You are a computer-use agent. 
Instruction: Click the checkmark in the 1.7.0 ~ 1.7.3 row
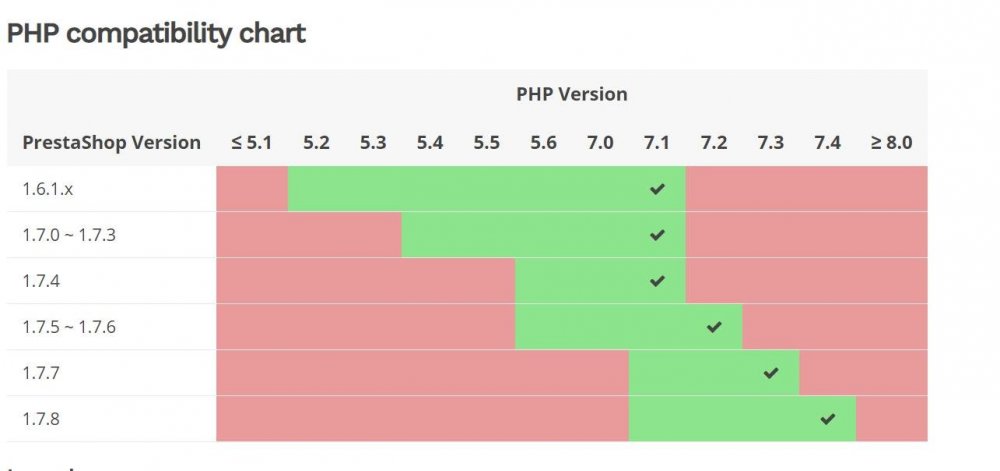pos(657,235)
